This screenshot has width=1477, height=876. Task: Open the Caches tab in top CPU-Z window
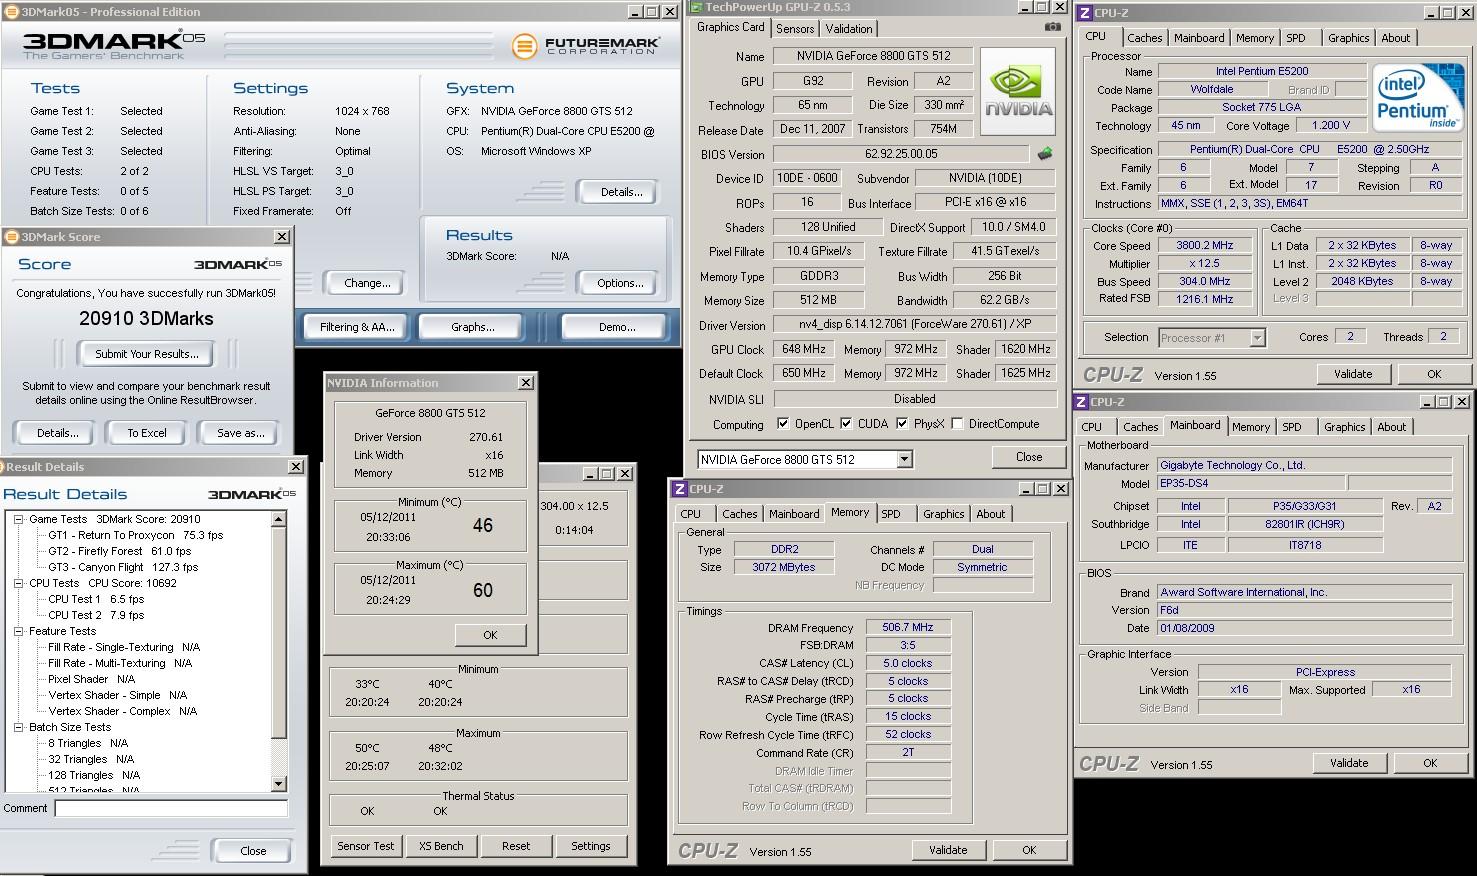point(1144,38)
